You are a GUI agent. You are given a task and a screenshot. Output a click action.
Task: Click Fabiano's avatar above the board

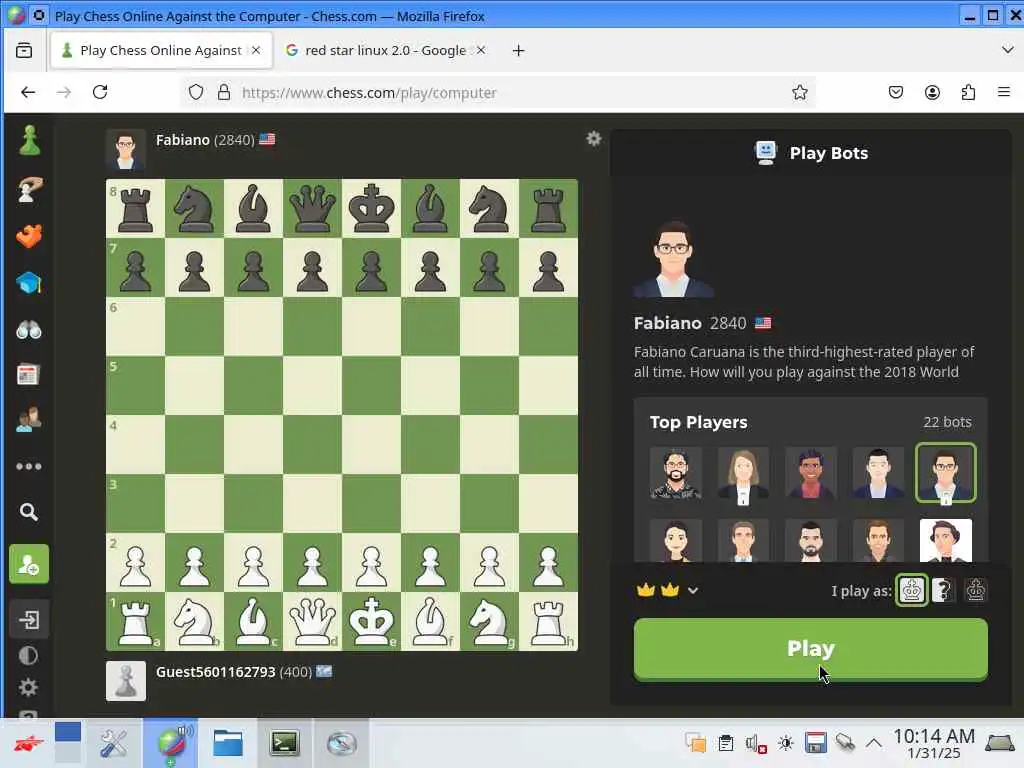(x=125, y=150)
